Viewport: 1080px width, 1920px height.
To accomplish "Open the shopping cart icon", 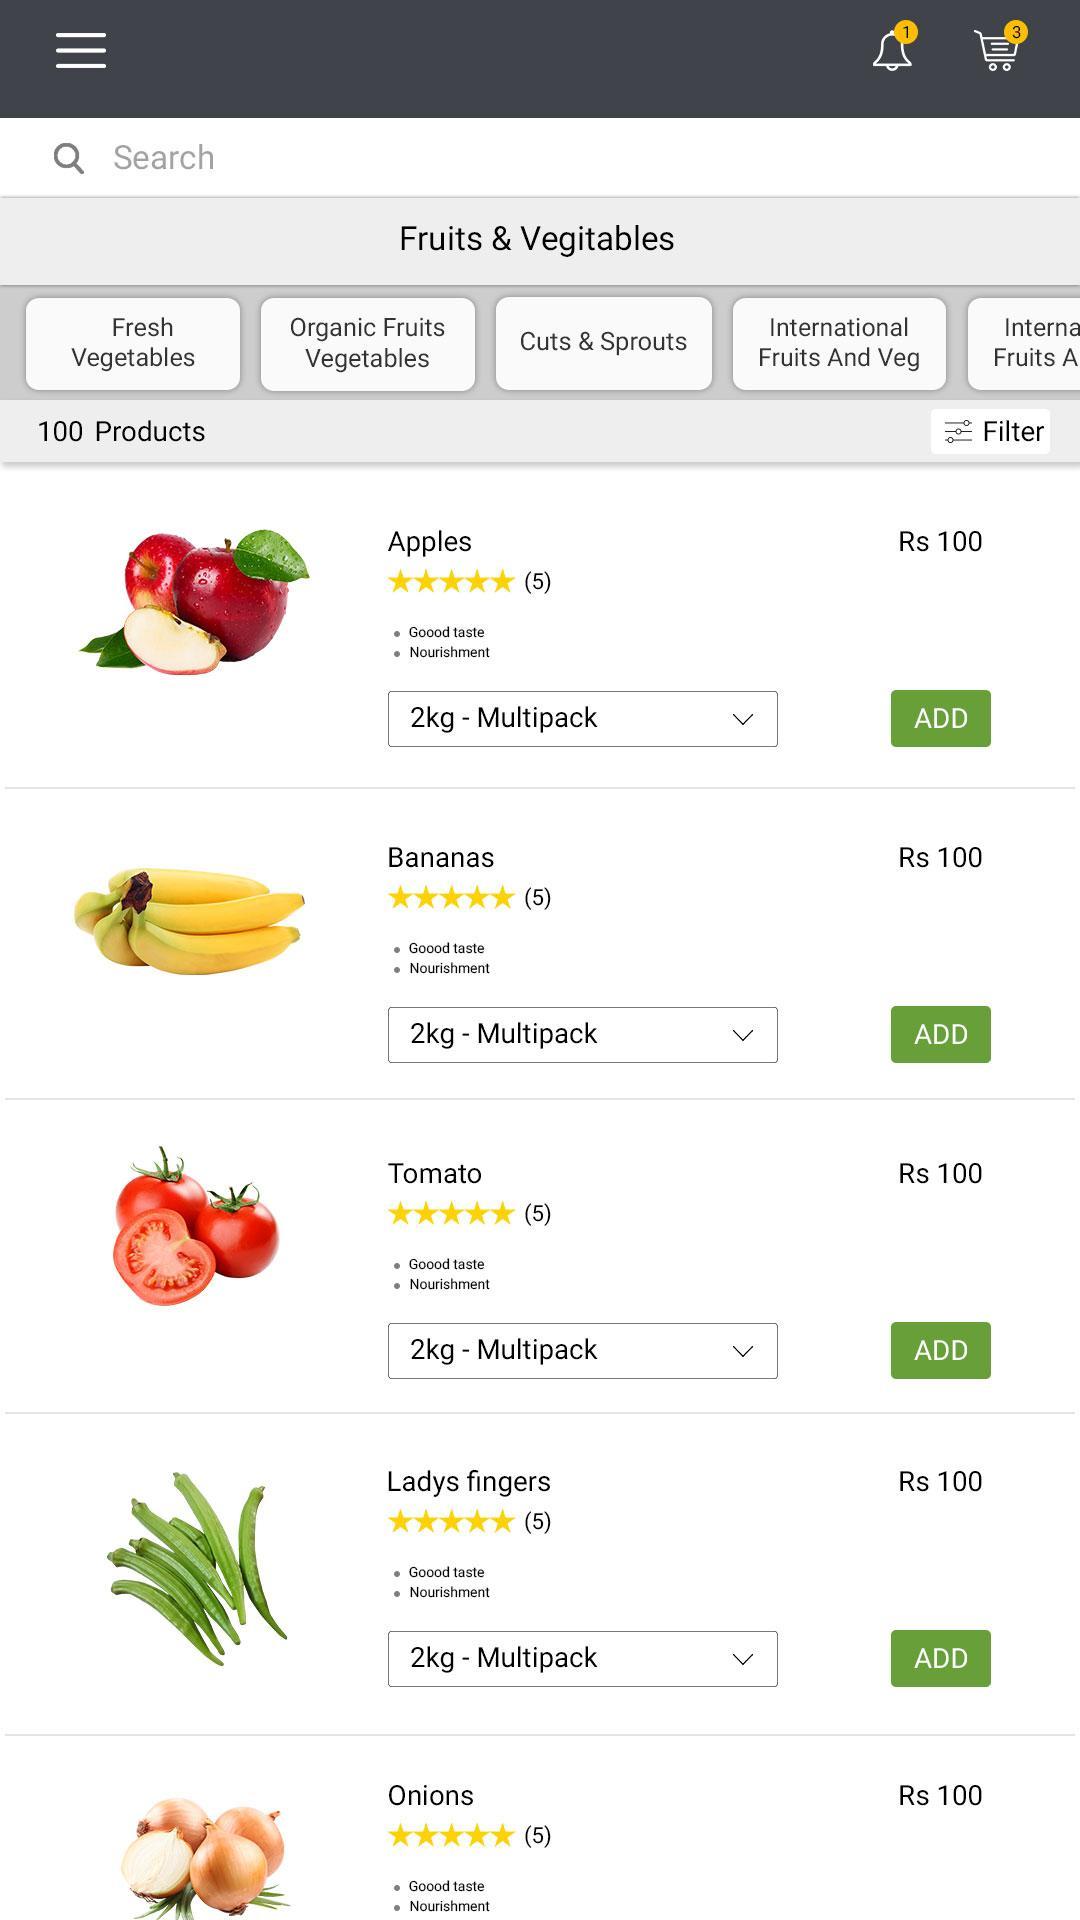I will coord(999,48).
